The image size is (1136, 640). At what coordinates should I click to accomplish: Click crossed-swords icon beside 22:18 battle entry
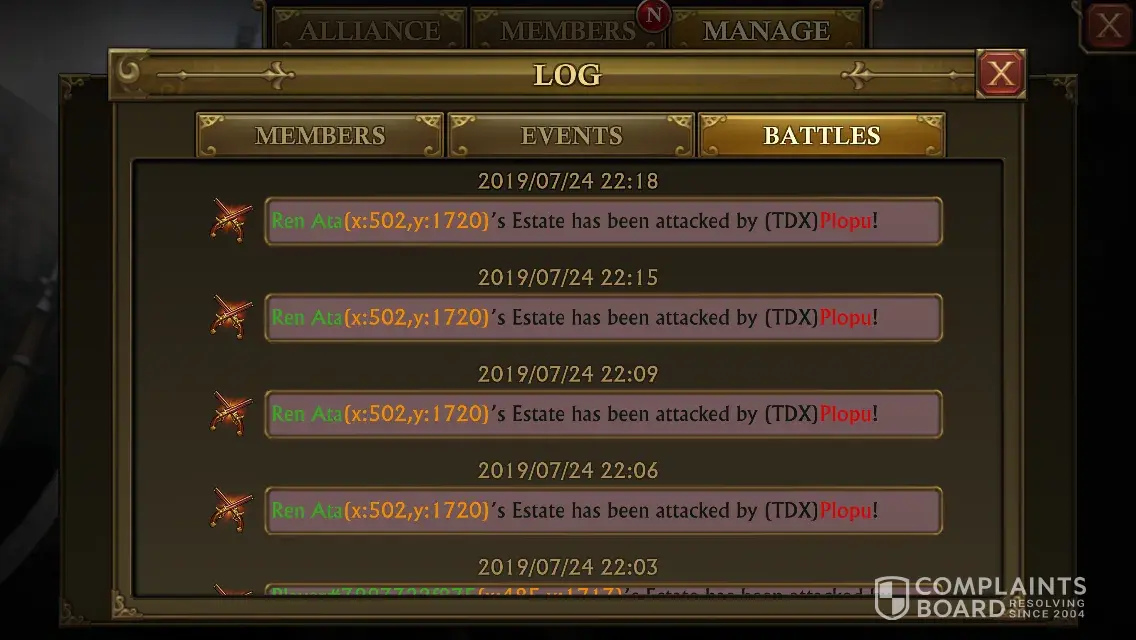point(232,220)
